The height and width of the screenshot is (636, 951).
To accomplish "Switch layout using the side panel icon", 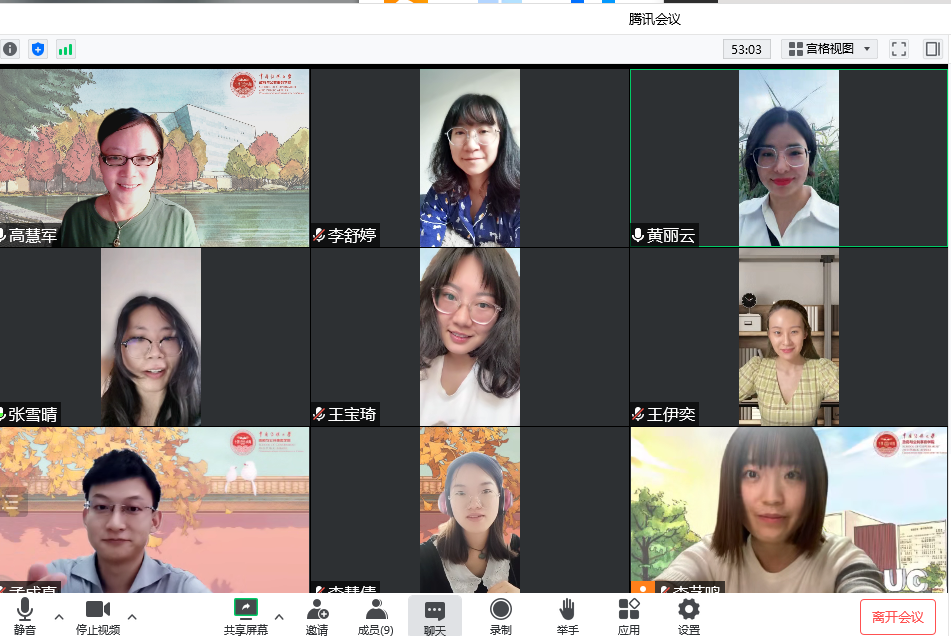I will (931, 48).
